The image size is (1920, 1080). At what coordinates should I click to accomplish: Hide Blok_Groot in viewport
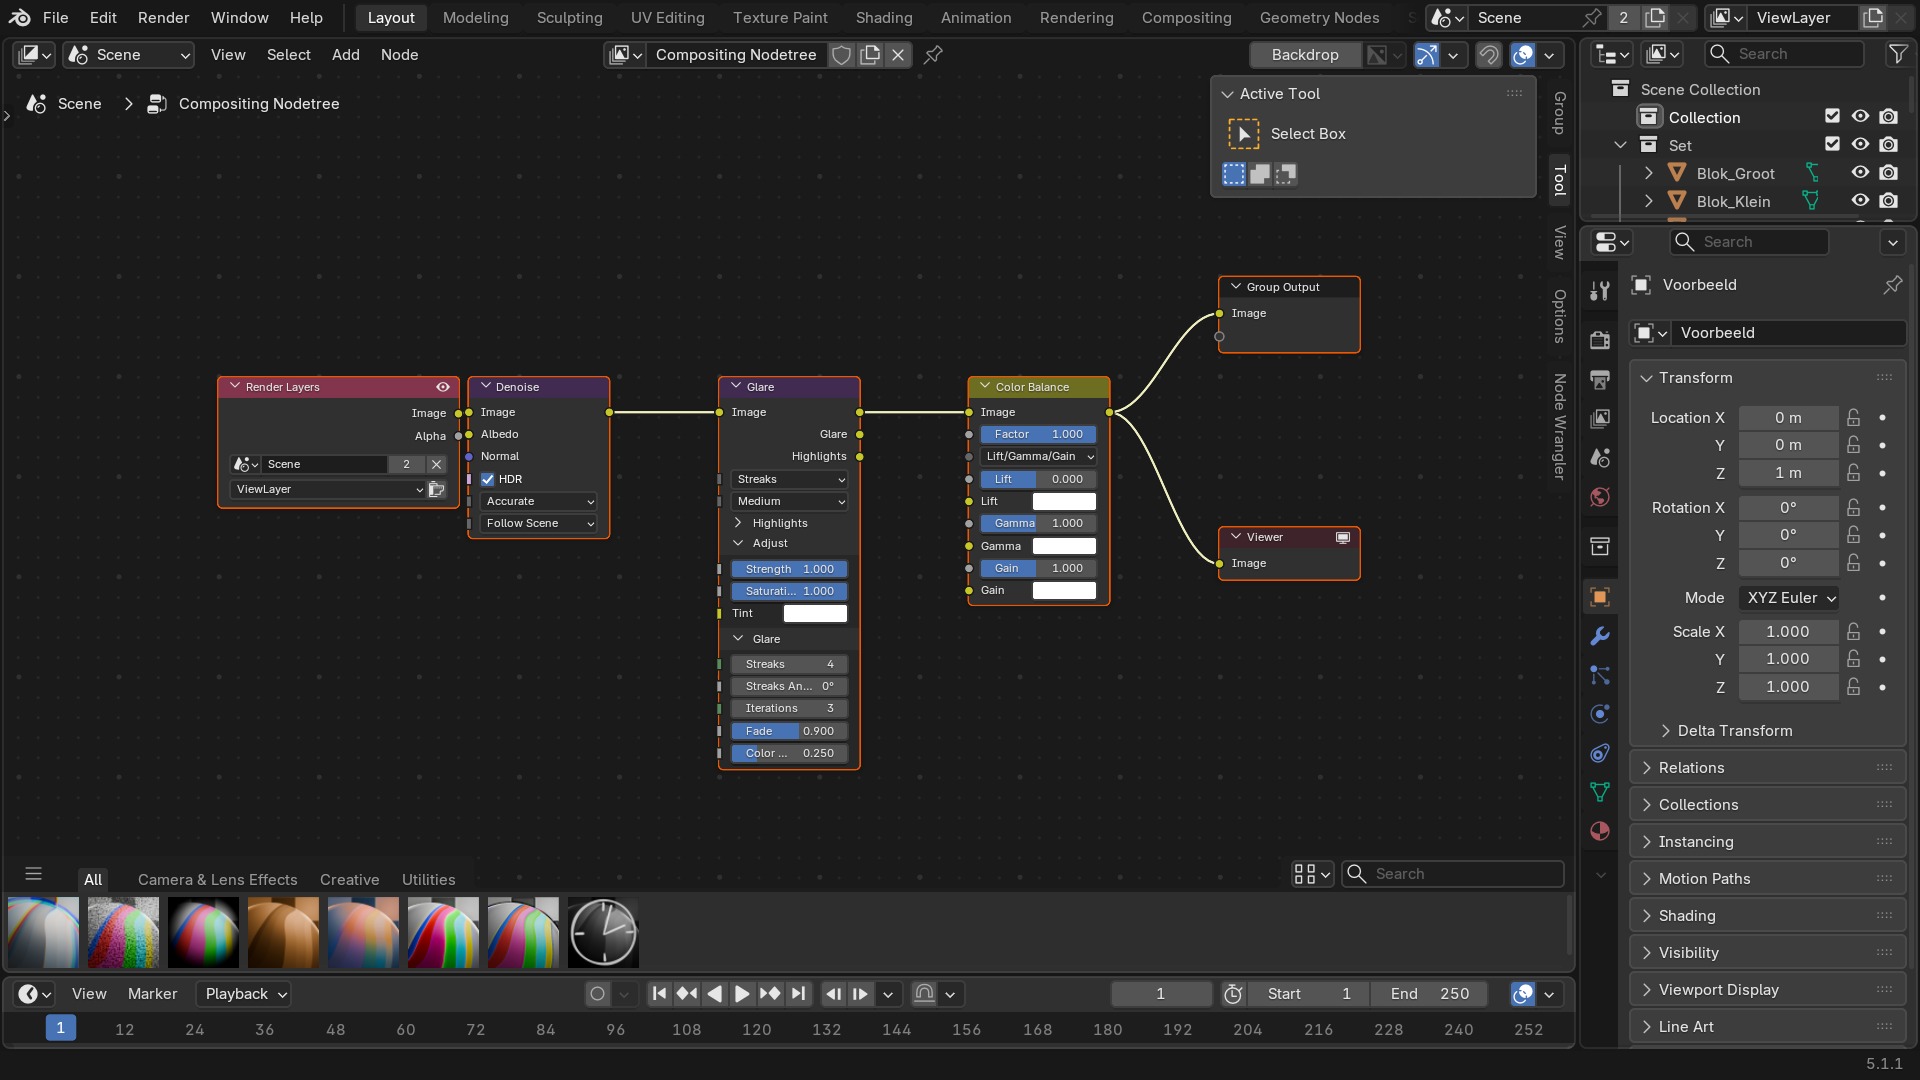click(1860, 173)
